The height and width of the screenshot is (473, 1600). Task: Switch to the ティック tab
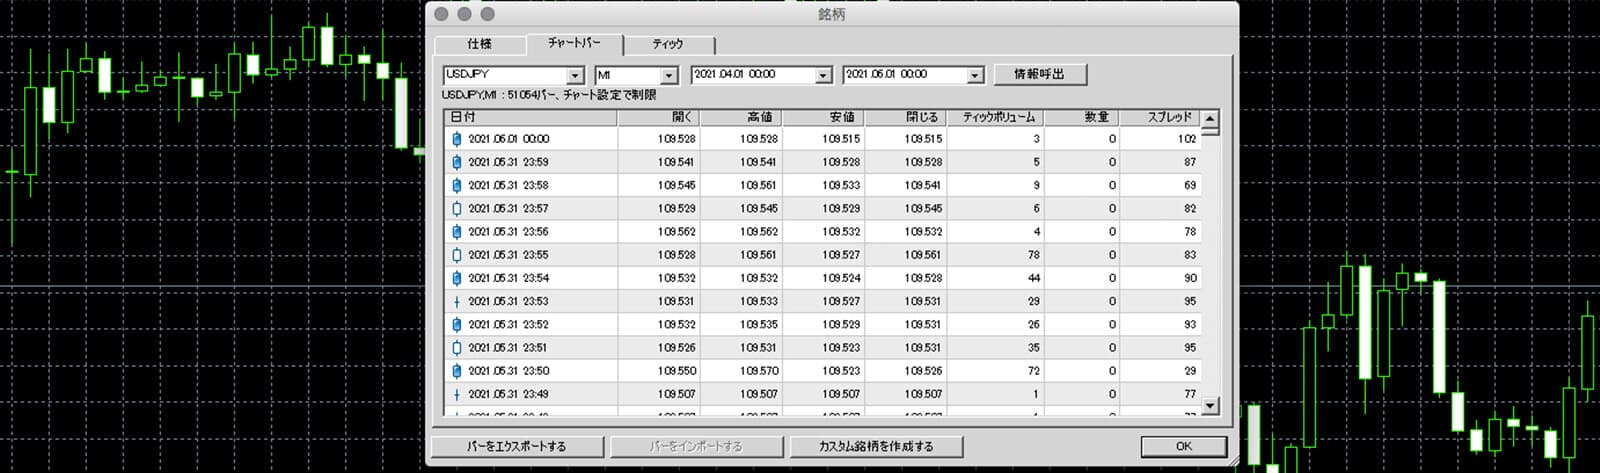[x=668, y=44]
